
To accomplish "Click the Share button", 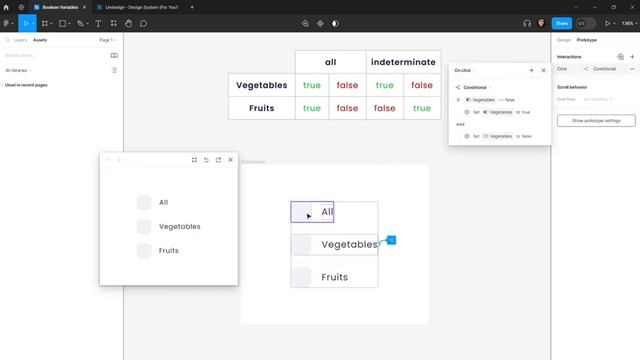I will click(562, 24).
